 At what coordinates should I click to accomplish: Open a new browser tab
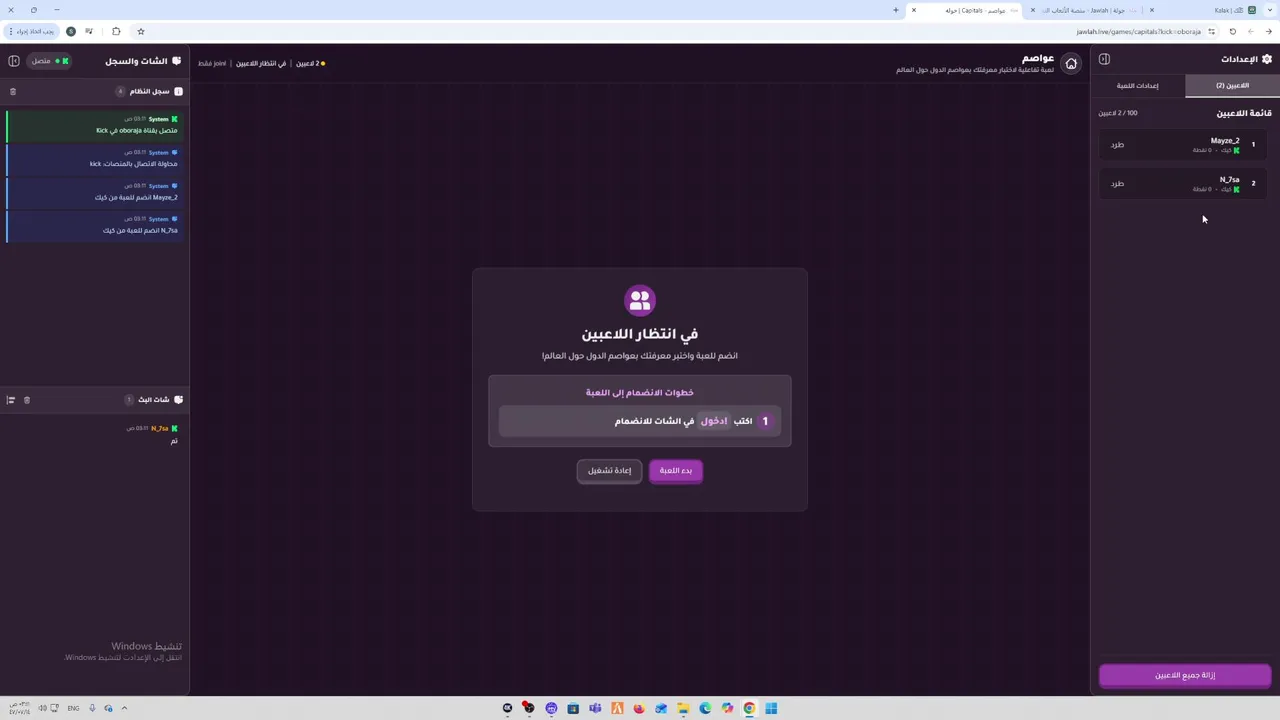point(895,10)
